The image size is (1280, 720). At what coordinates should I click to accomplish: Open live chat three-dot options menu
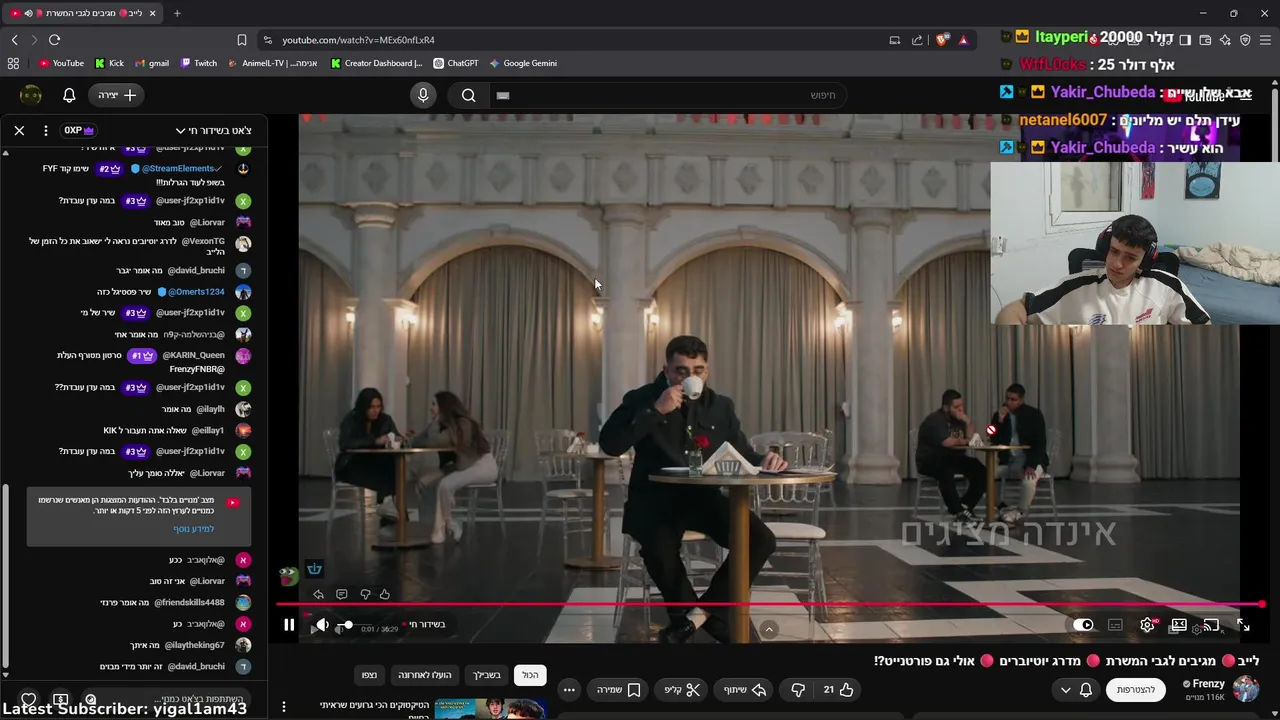46,130
